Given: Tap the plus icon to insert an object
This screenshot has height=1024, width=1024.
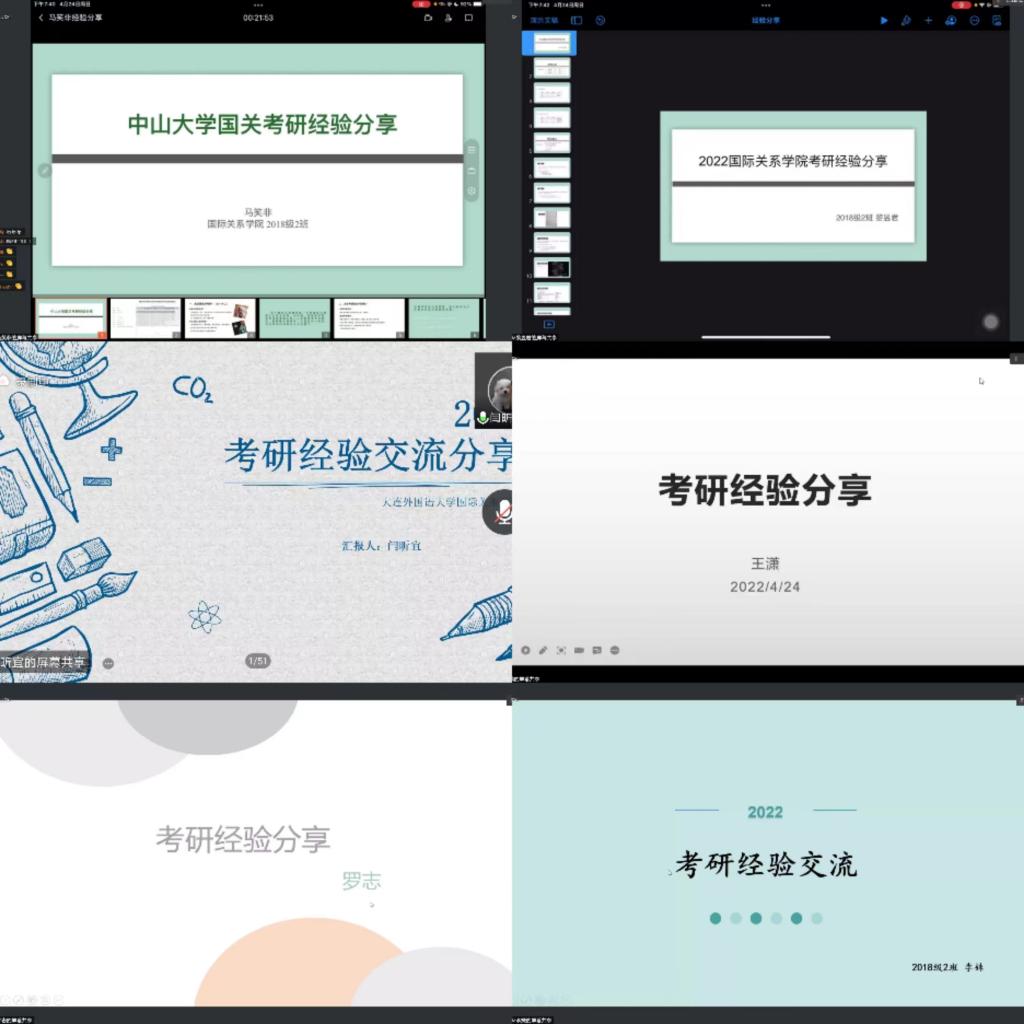Looking at the screenshot, I should [x=928, y=20].
